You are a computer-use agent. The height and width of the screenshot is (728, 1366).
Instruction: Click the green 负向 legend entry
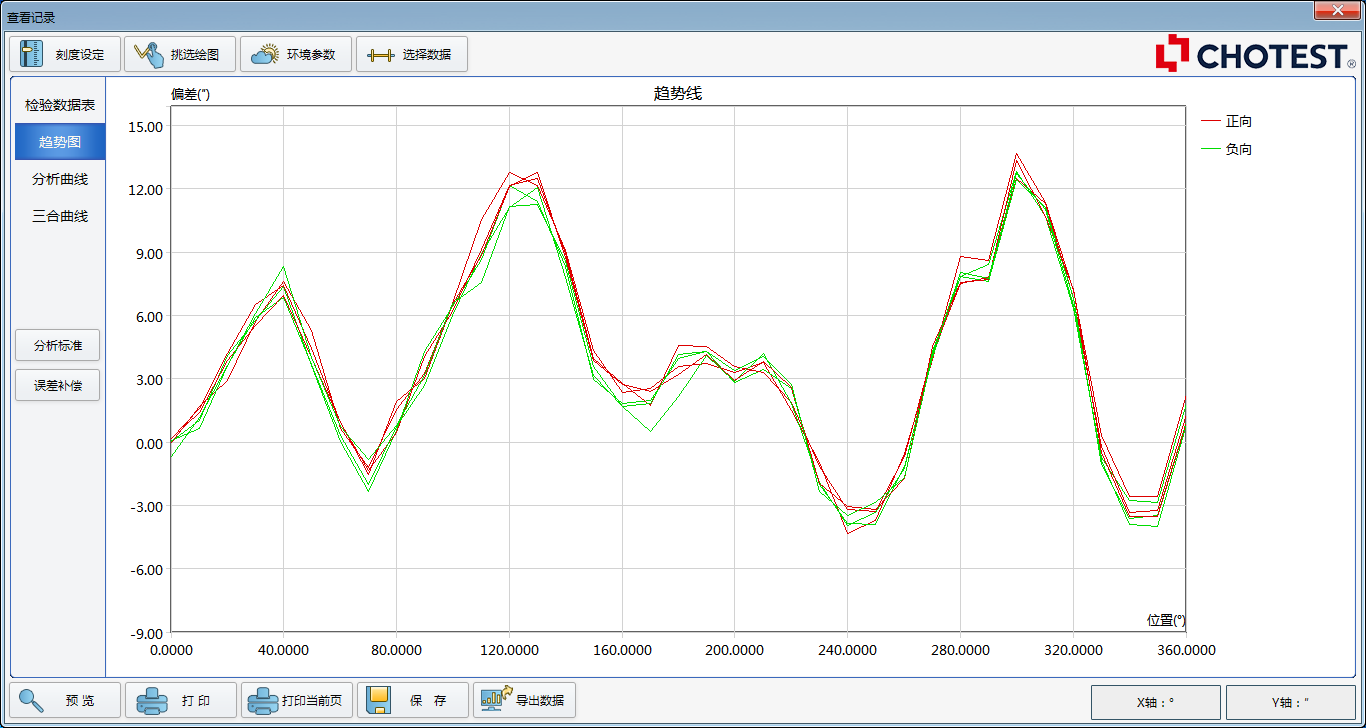1238,149
